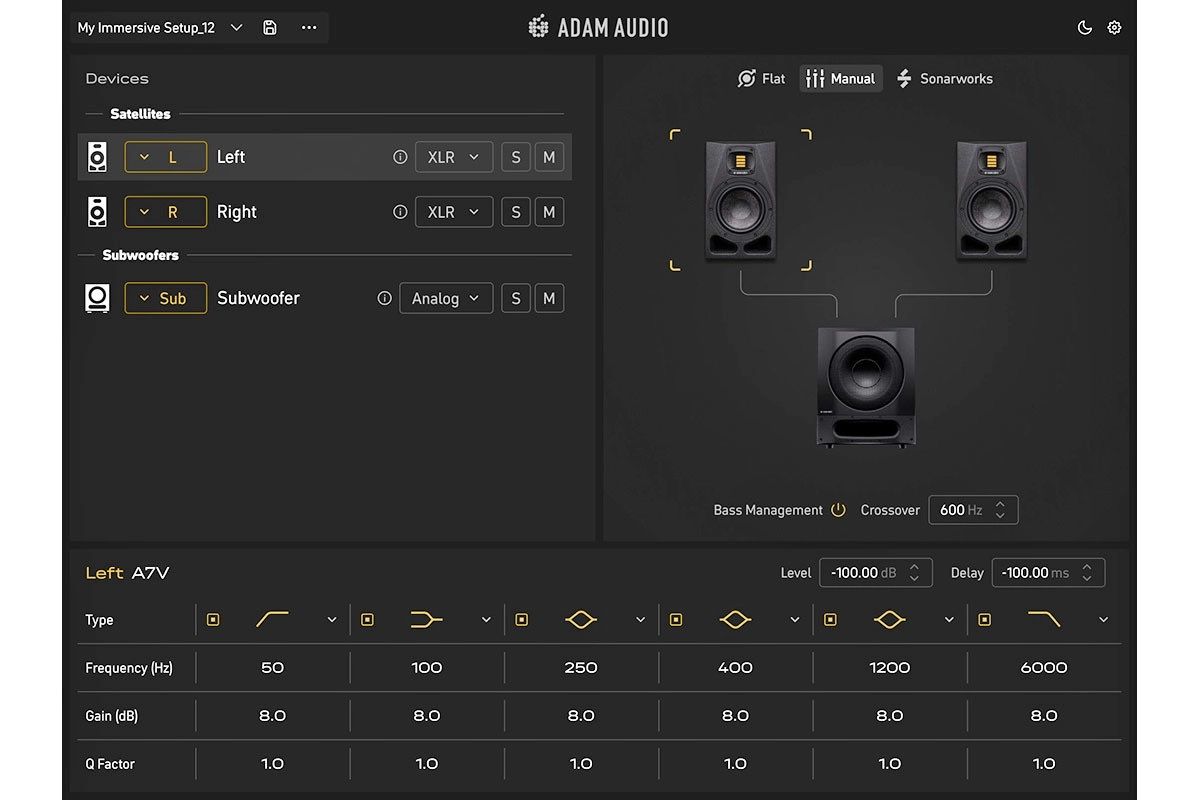
Task: Open the My Immersive Setup_12 preset dropdown
Action: point(236,28)
